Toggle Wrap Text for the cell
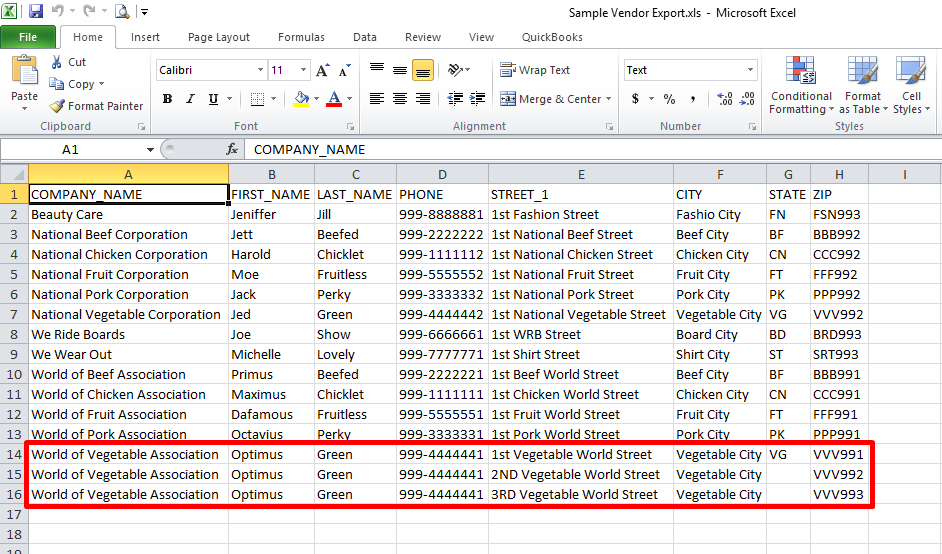 (x=535, y=70)
